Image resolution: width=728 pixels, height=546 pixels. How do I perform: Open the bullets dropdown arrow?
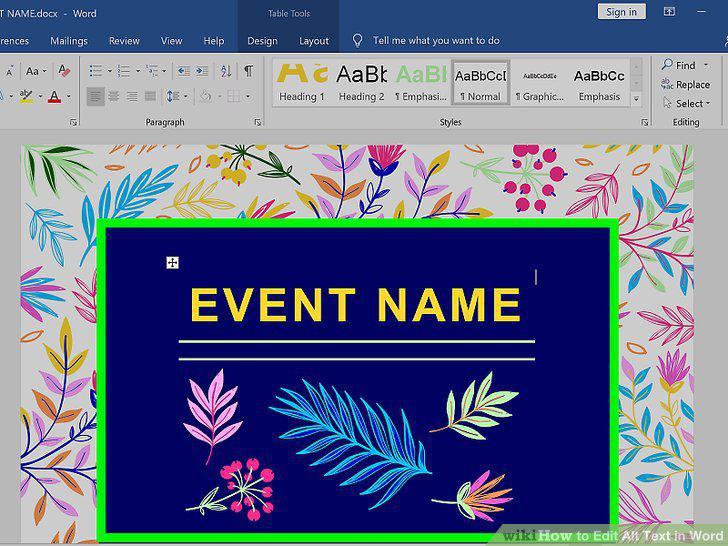110,71
